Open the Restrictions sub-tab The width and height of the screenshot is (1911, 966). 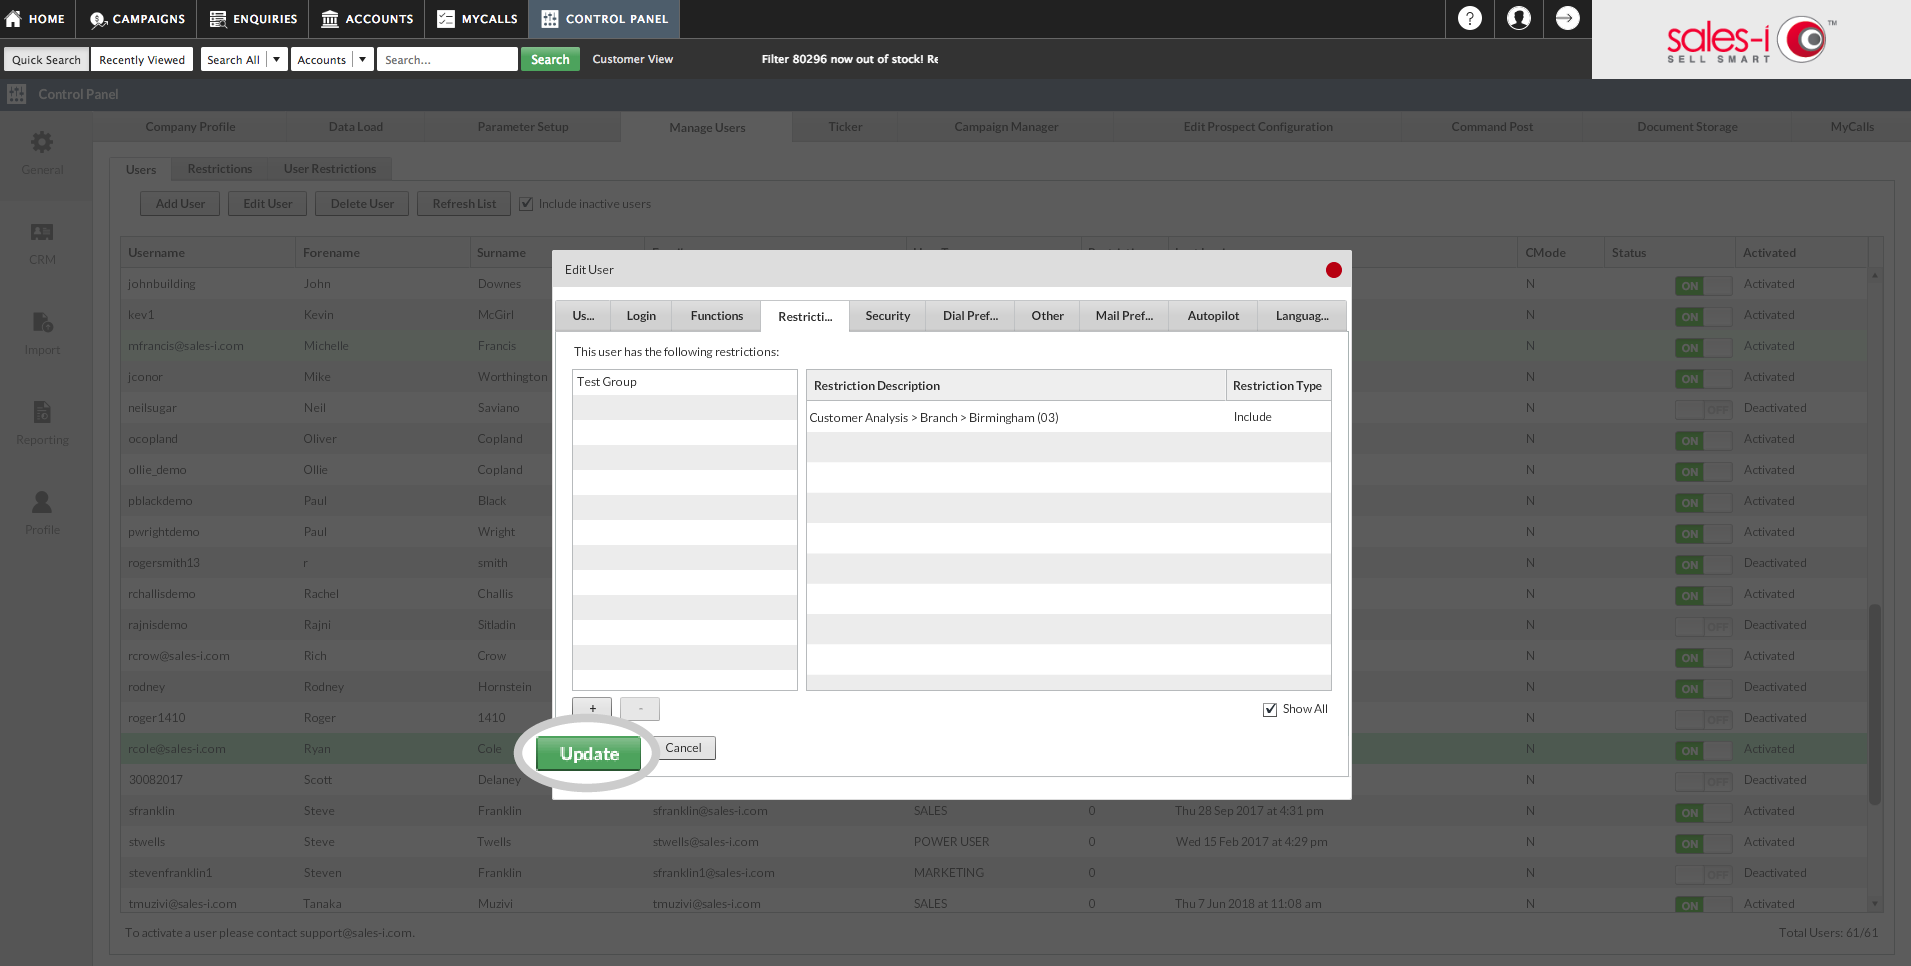tap(220, 169)
